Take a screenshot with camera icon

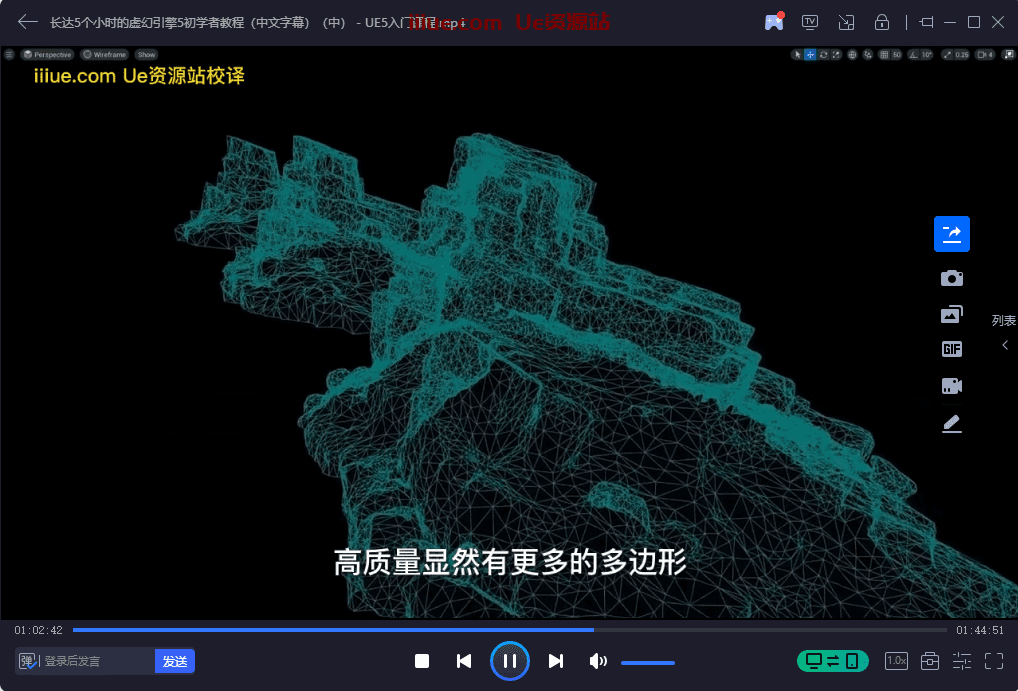click(x=951, y=278)
